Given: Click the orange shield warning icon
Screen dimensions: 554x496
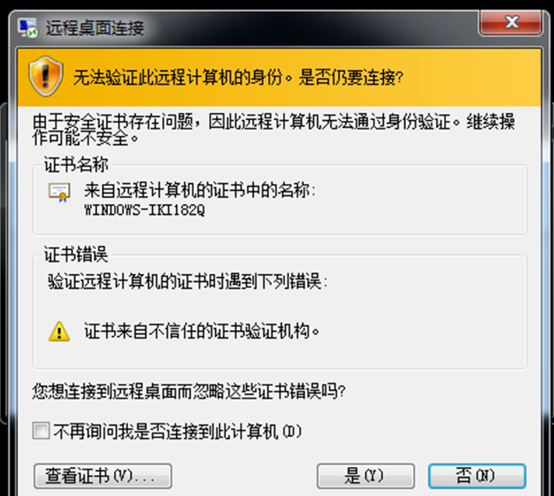Looking at the screenshot, I should (46, 76).
